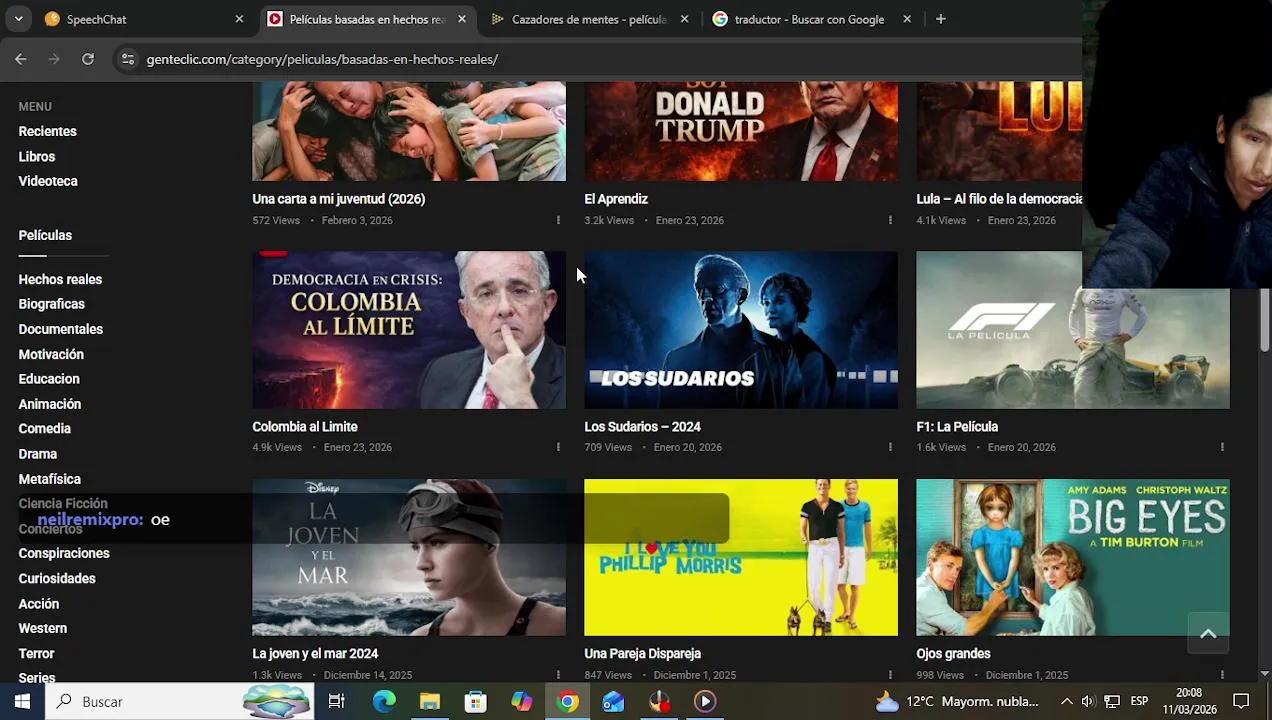1272x720 pixels.
Task: Close the Cazadores de mentes tab
Action: [684, 19]
